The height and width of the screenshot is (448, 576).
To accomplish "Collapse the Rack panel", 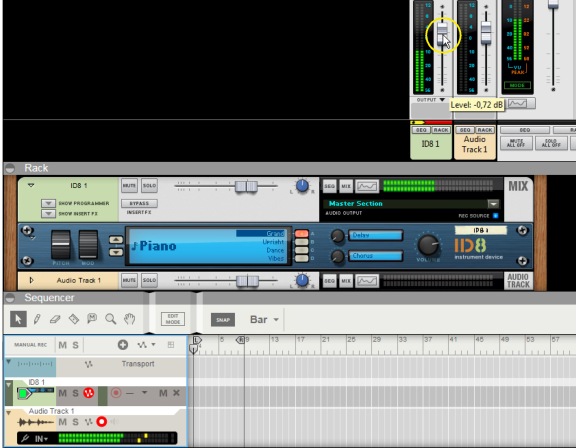I will coord(10,168).
